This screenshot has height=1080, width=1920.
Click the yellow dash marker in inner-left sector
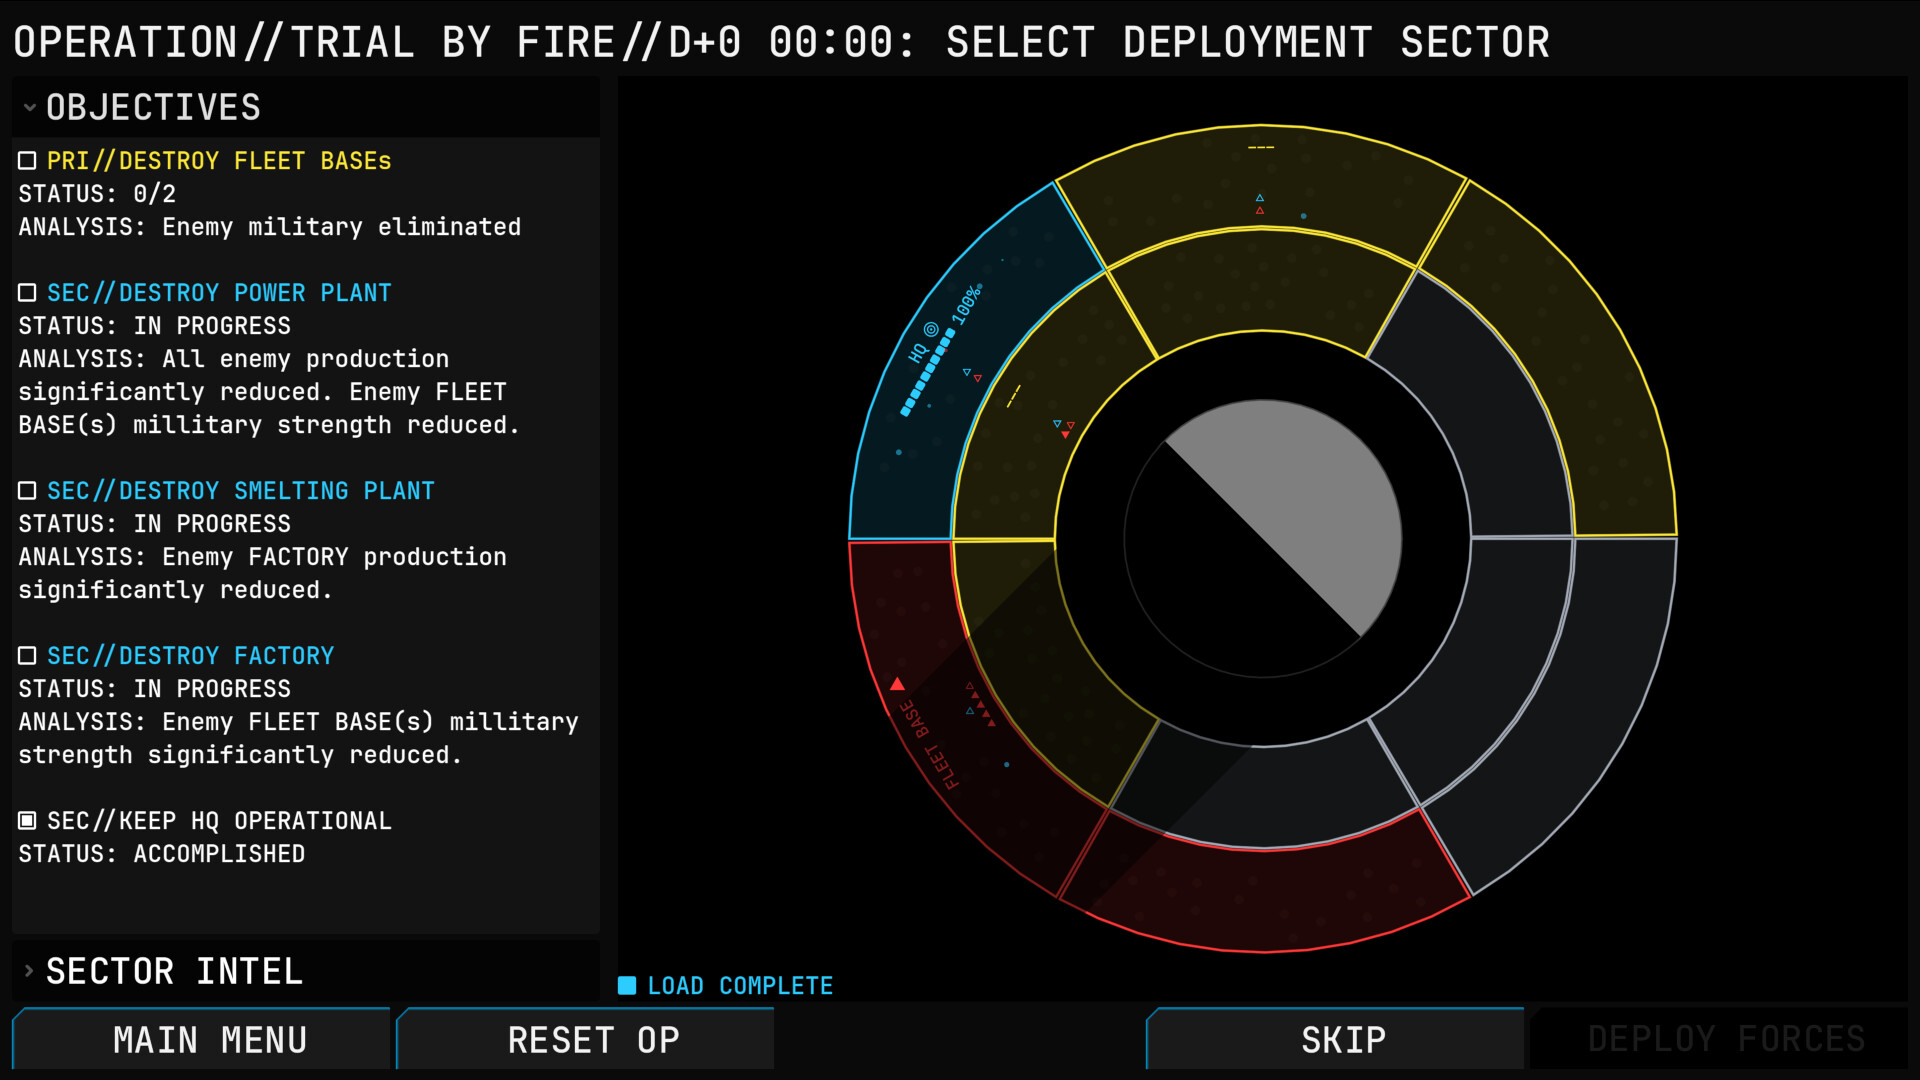(x=1013, y=396)
